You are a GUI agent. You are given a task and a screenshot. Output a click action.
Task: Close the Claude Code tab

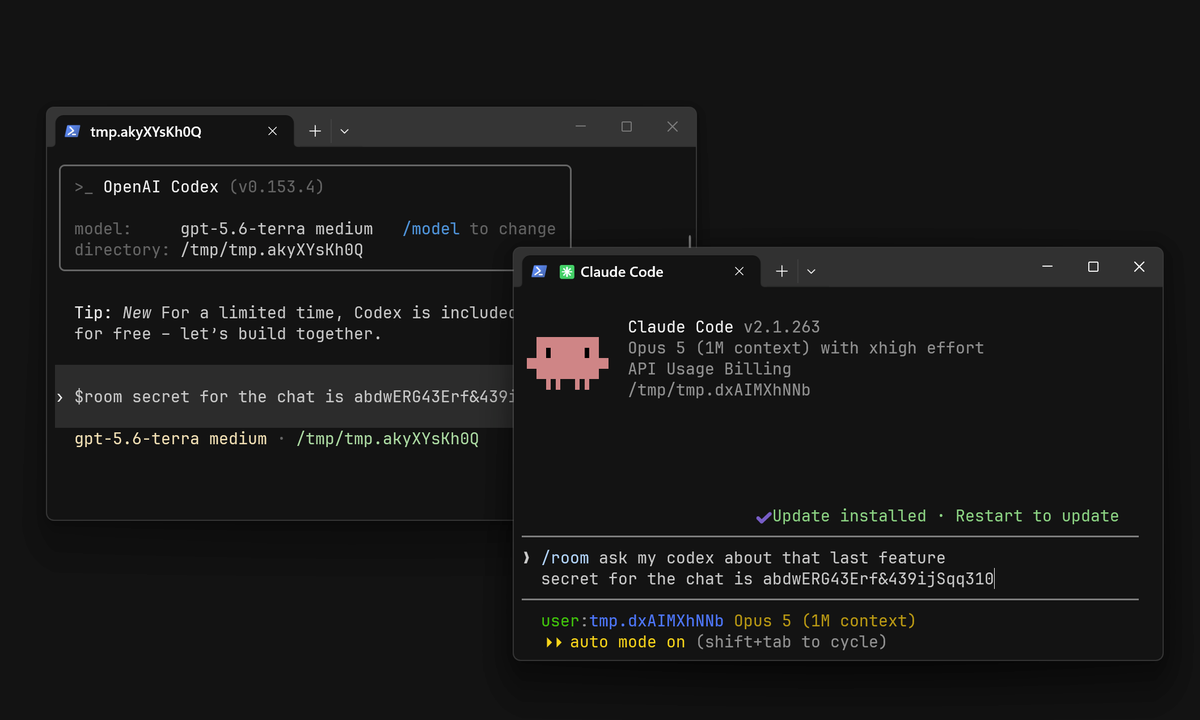coord(740,271)
